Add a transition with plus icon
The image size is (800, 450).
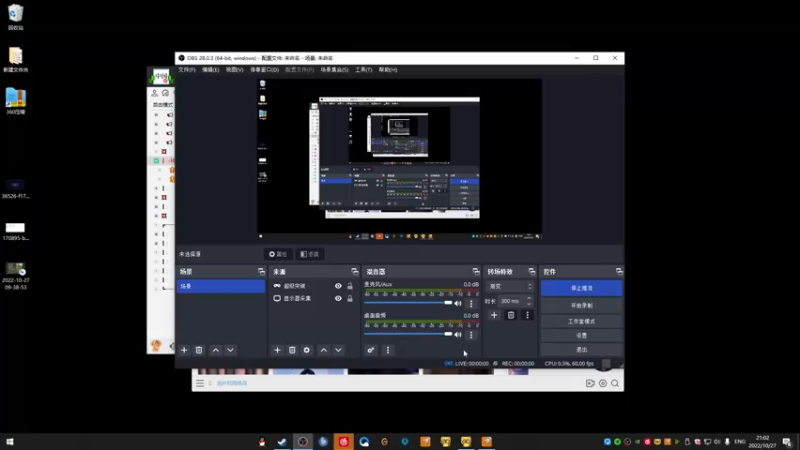494,315
